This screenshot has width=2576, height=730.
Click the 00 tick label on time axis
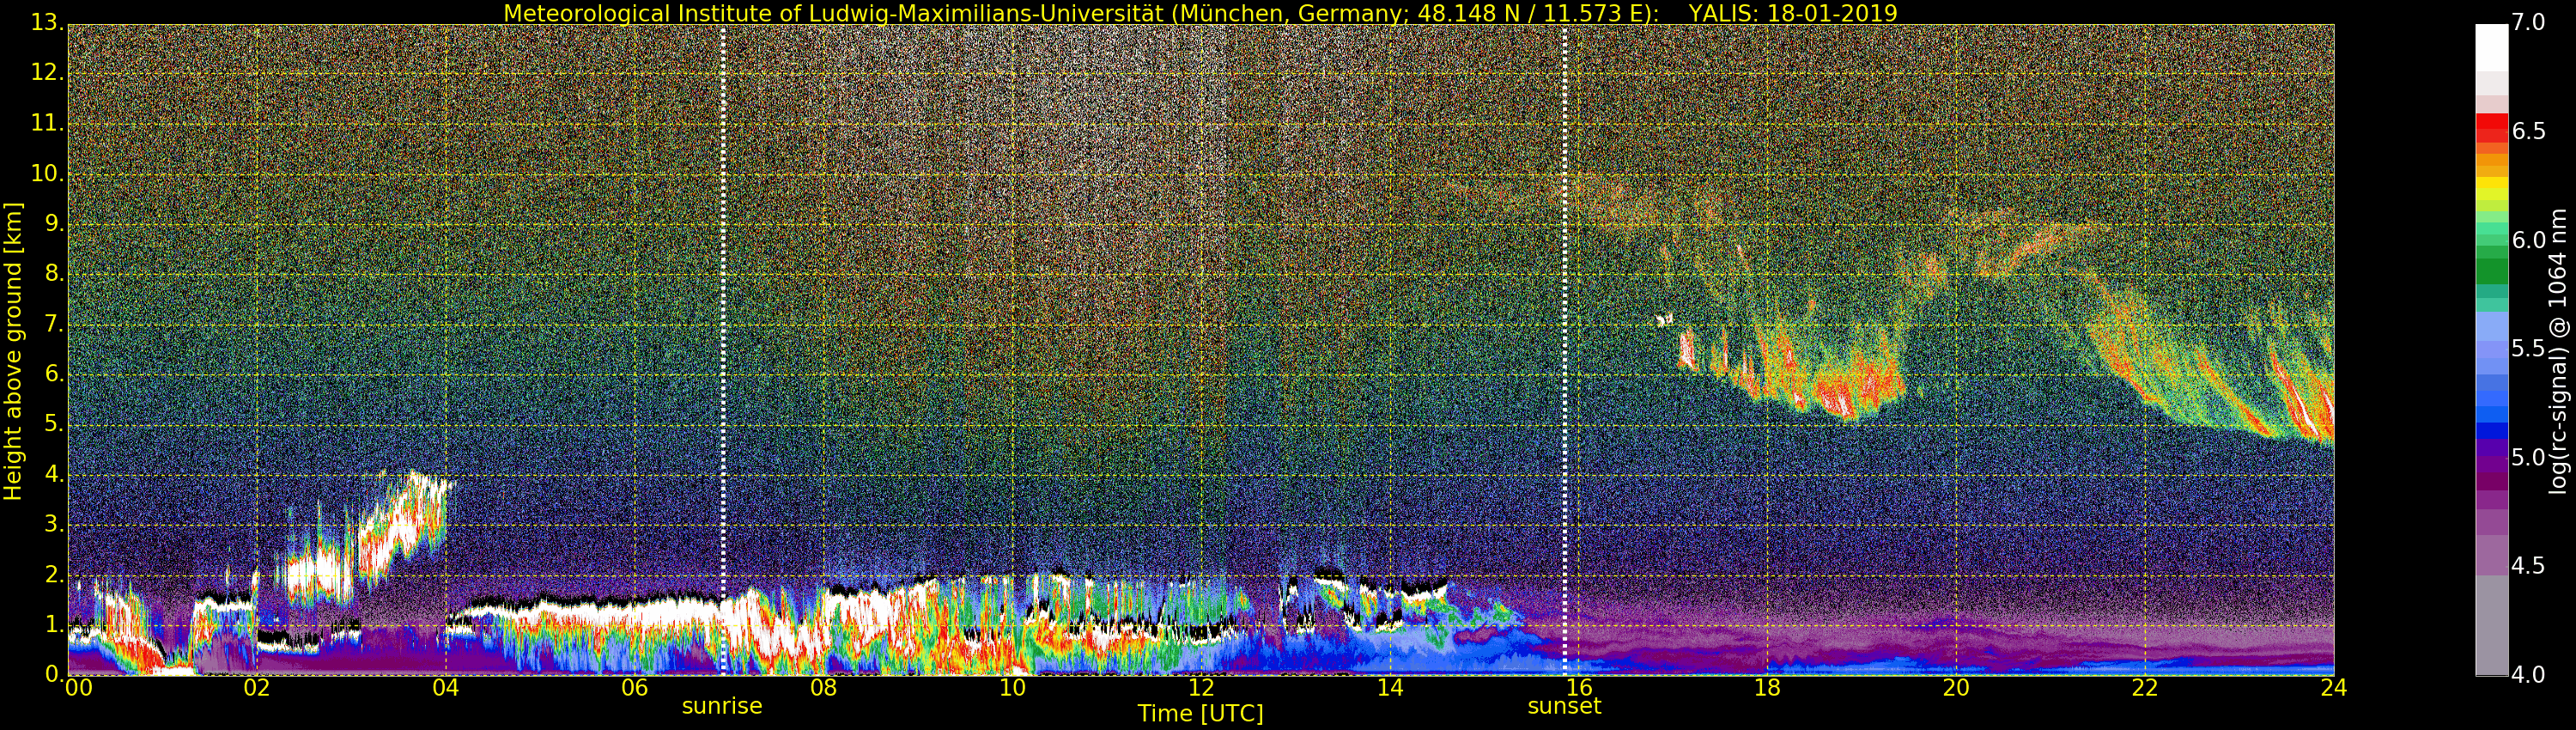coord(79,688)
